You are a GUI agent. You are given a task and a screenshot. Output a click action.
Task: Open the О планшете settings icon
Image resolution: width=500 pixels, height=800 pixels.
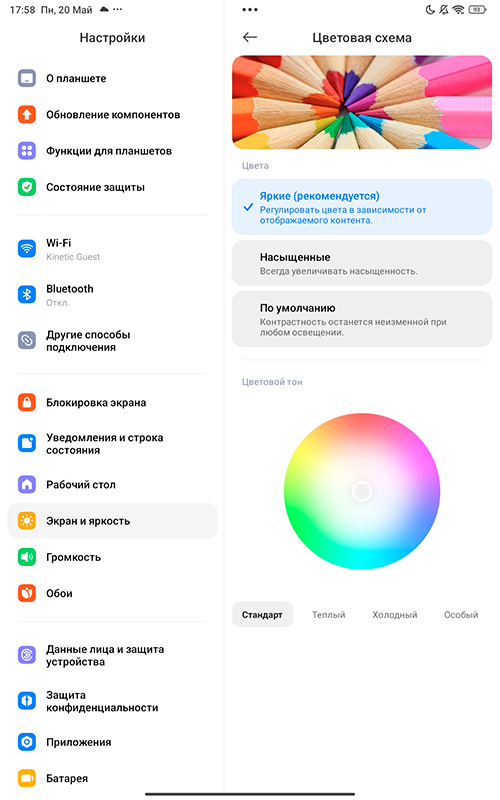(x=27, y=79)
